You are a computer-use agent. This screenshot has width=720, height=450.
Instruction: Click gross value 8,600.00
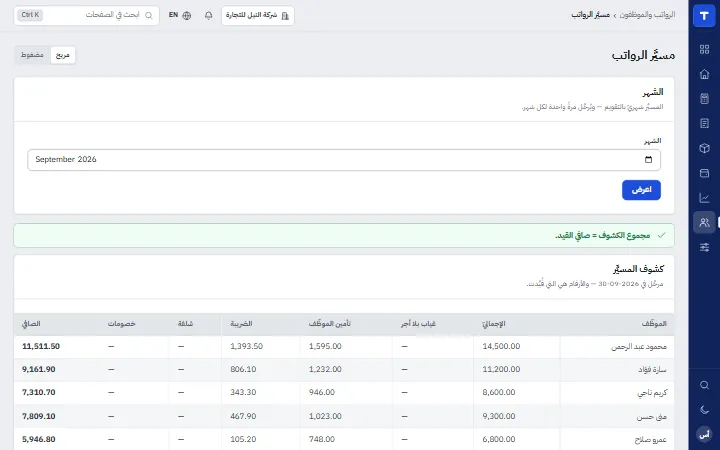pyautogui.click(x=499, y=393)
